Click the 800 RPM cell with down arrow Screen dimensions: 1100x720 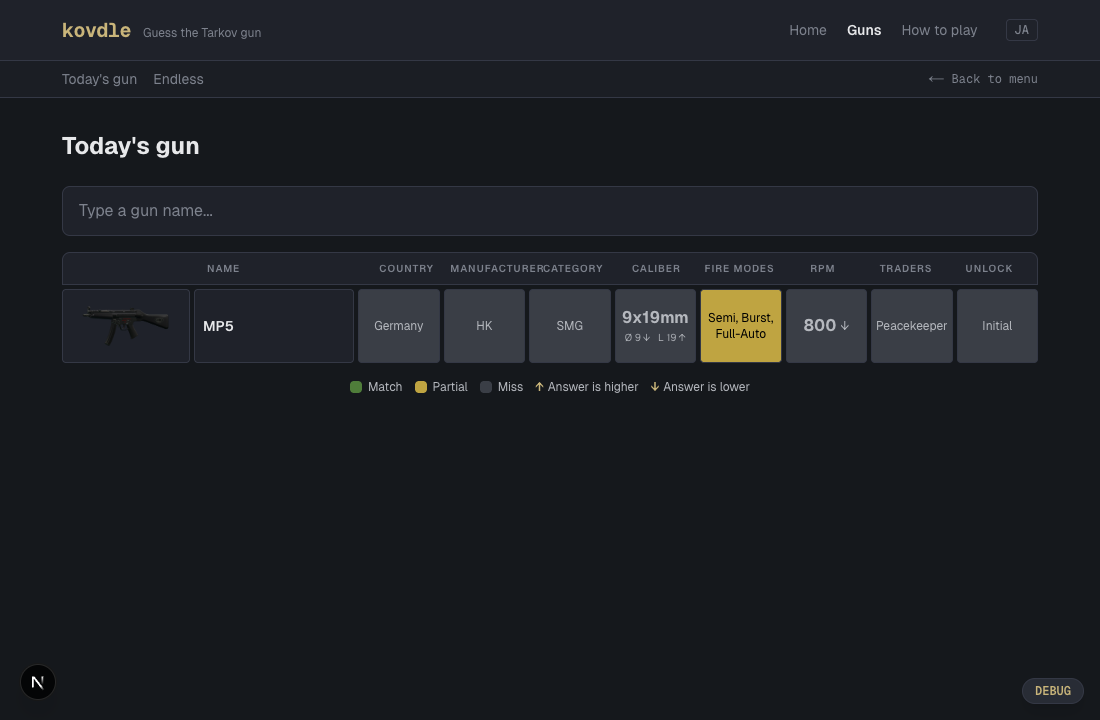pos(826,326)
